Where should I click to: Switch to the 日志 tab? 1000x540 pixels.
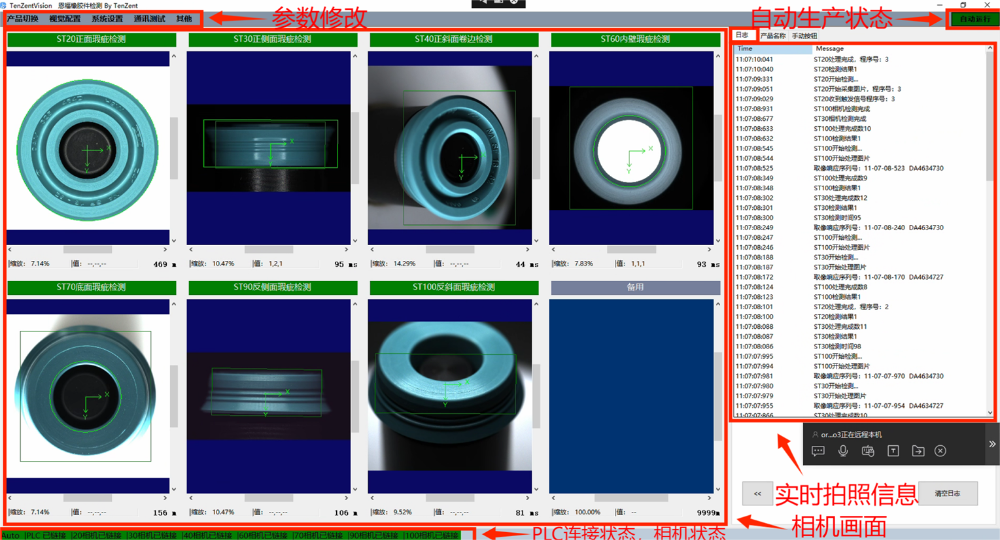pos(742,35)
